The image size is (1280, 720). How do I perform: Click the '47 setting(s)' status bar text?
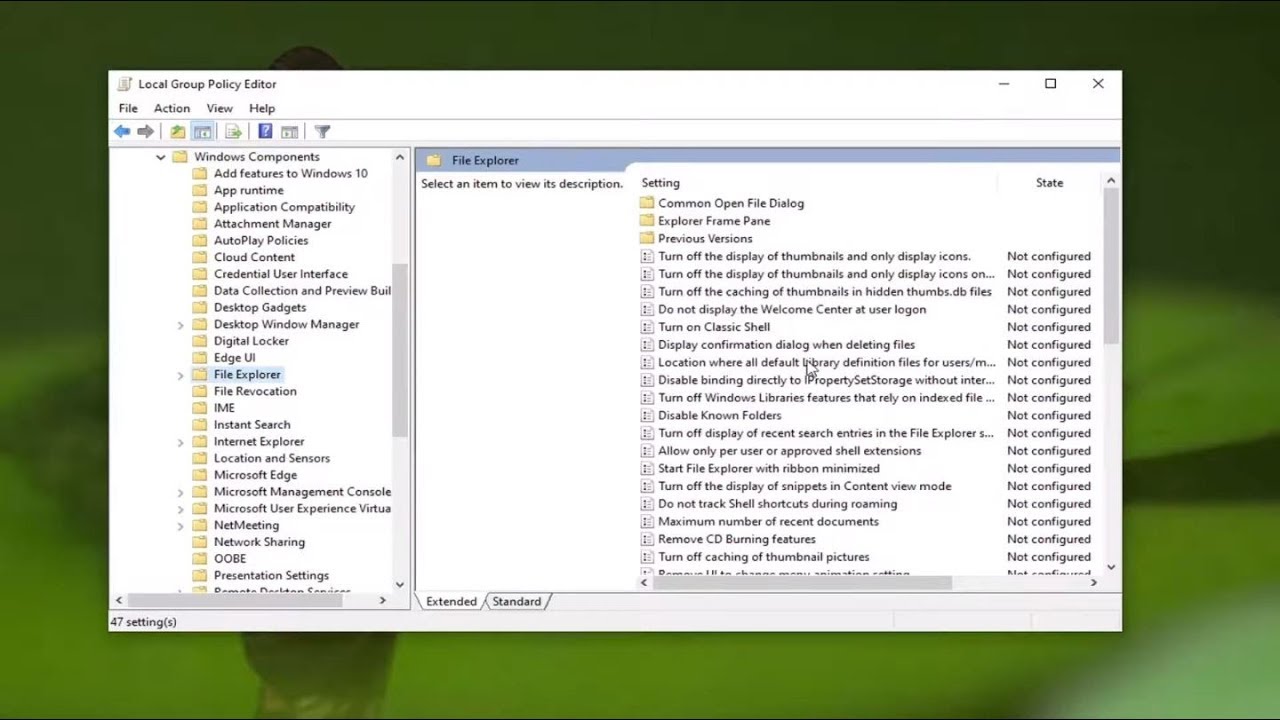pyautogui.click(x=143, y=622)
